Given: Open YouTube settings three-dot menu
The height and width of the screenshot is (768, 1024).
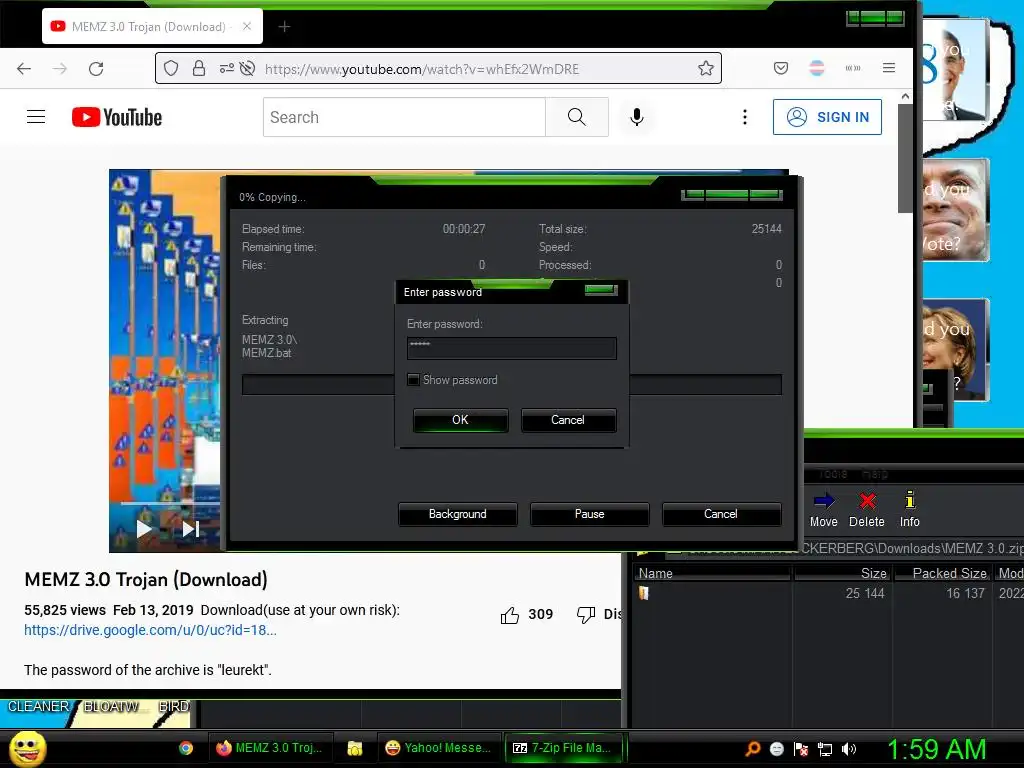Looking at the screenshot, I should pos(744,117).
